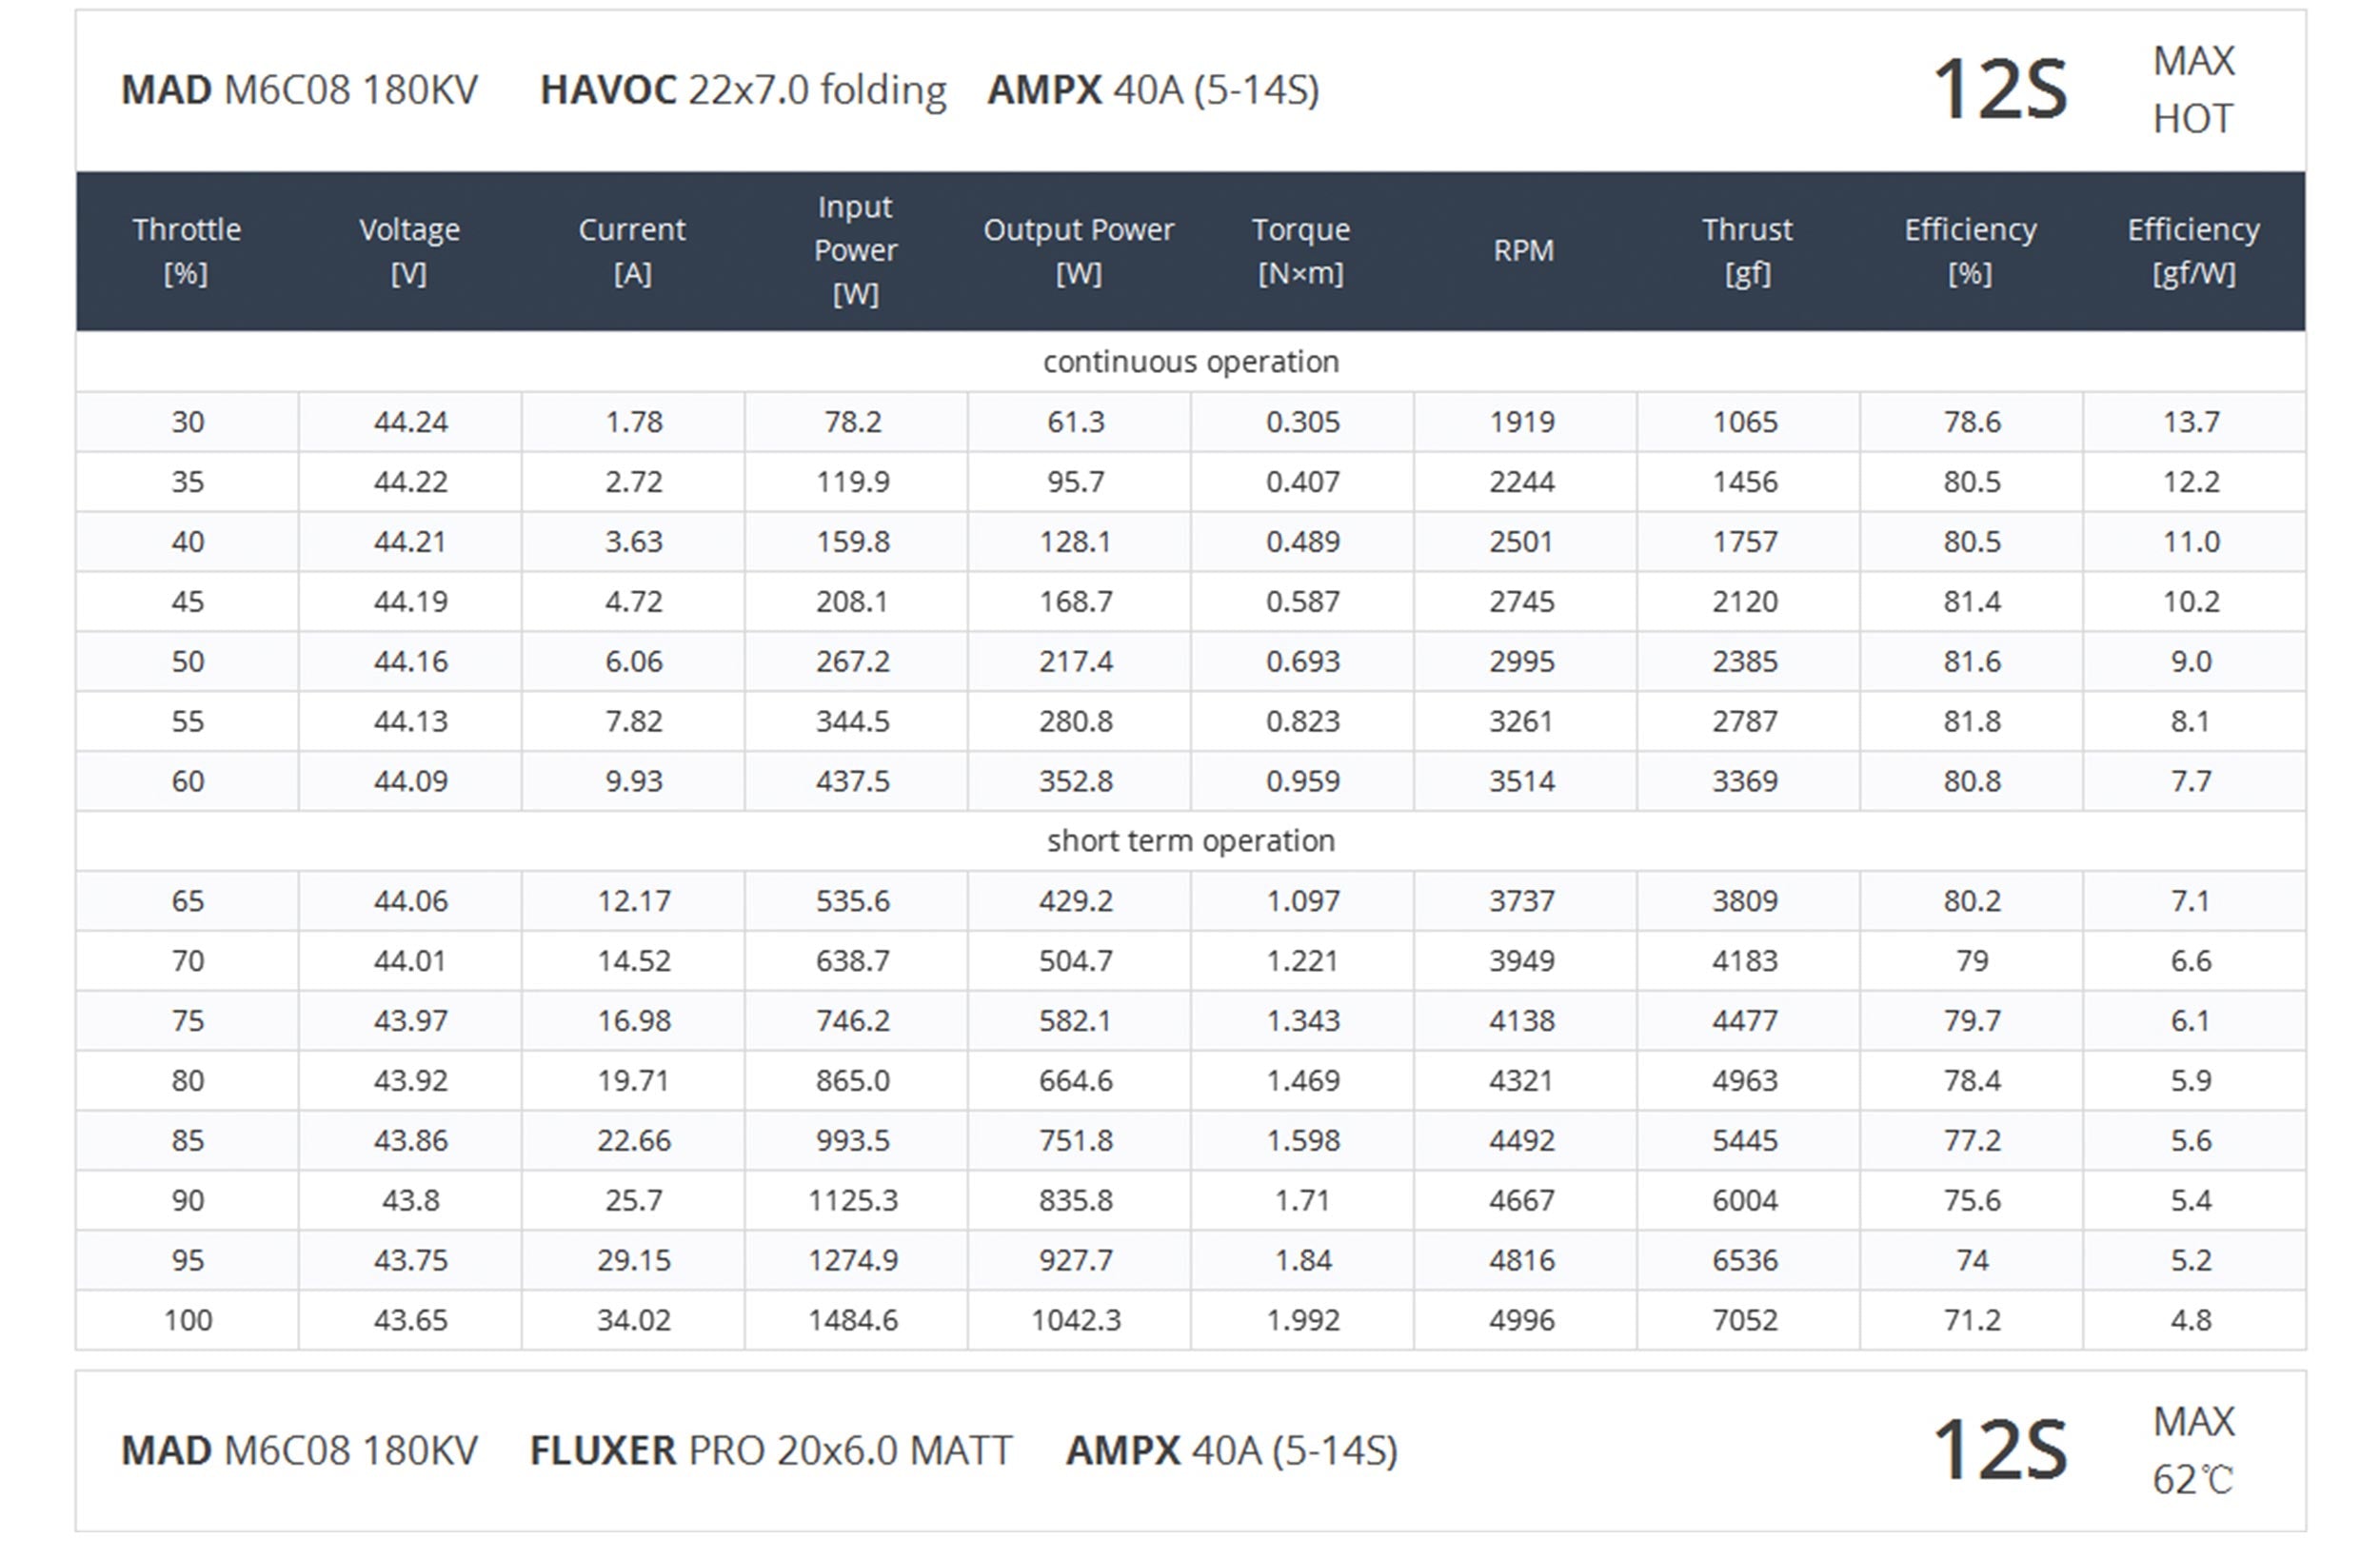The height and width of the screenshot is (1559, 2380).
Task: Click the MAX HOT label
Action: (x=2192, y=90)
